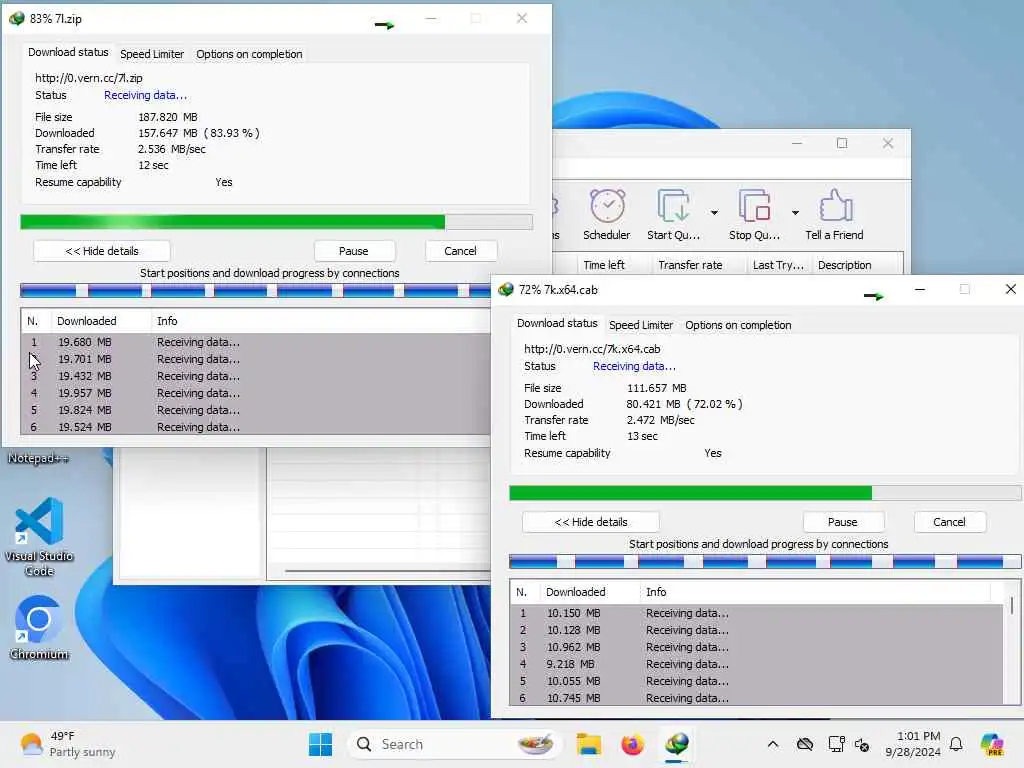
Task: Click the Info column header in 7k.x64.cab connections list
Action: click(816, 592)
